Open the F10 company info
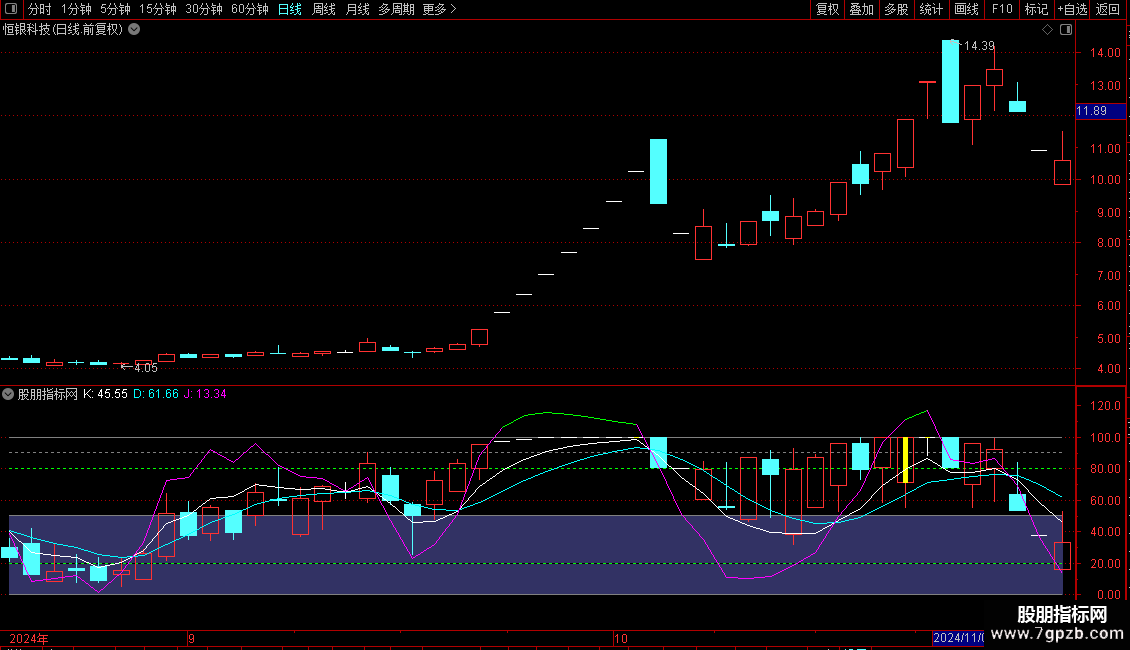 pos(1002,9)
